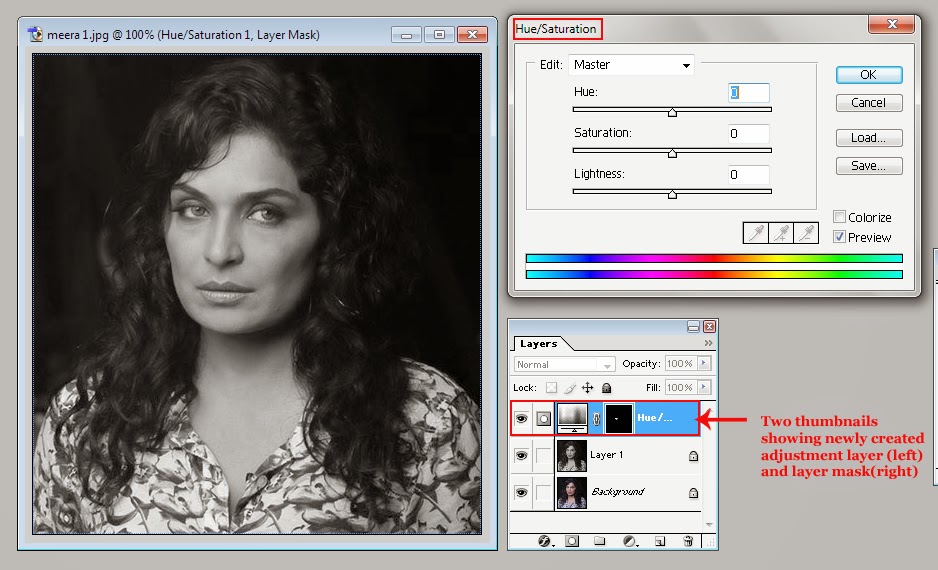
Task: Open new fill or adjustment layer icon
Action: tap(630, 541)
